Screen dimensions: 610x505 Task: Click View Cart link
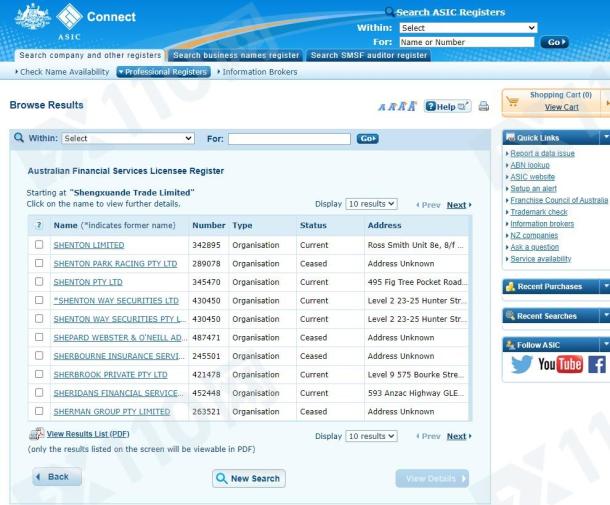[561, 107]
